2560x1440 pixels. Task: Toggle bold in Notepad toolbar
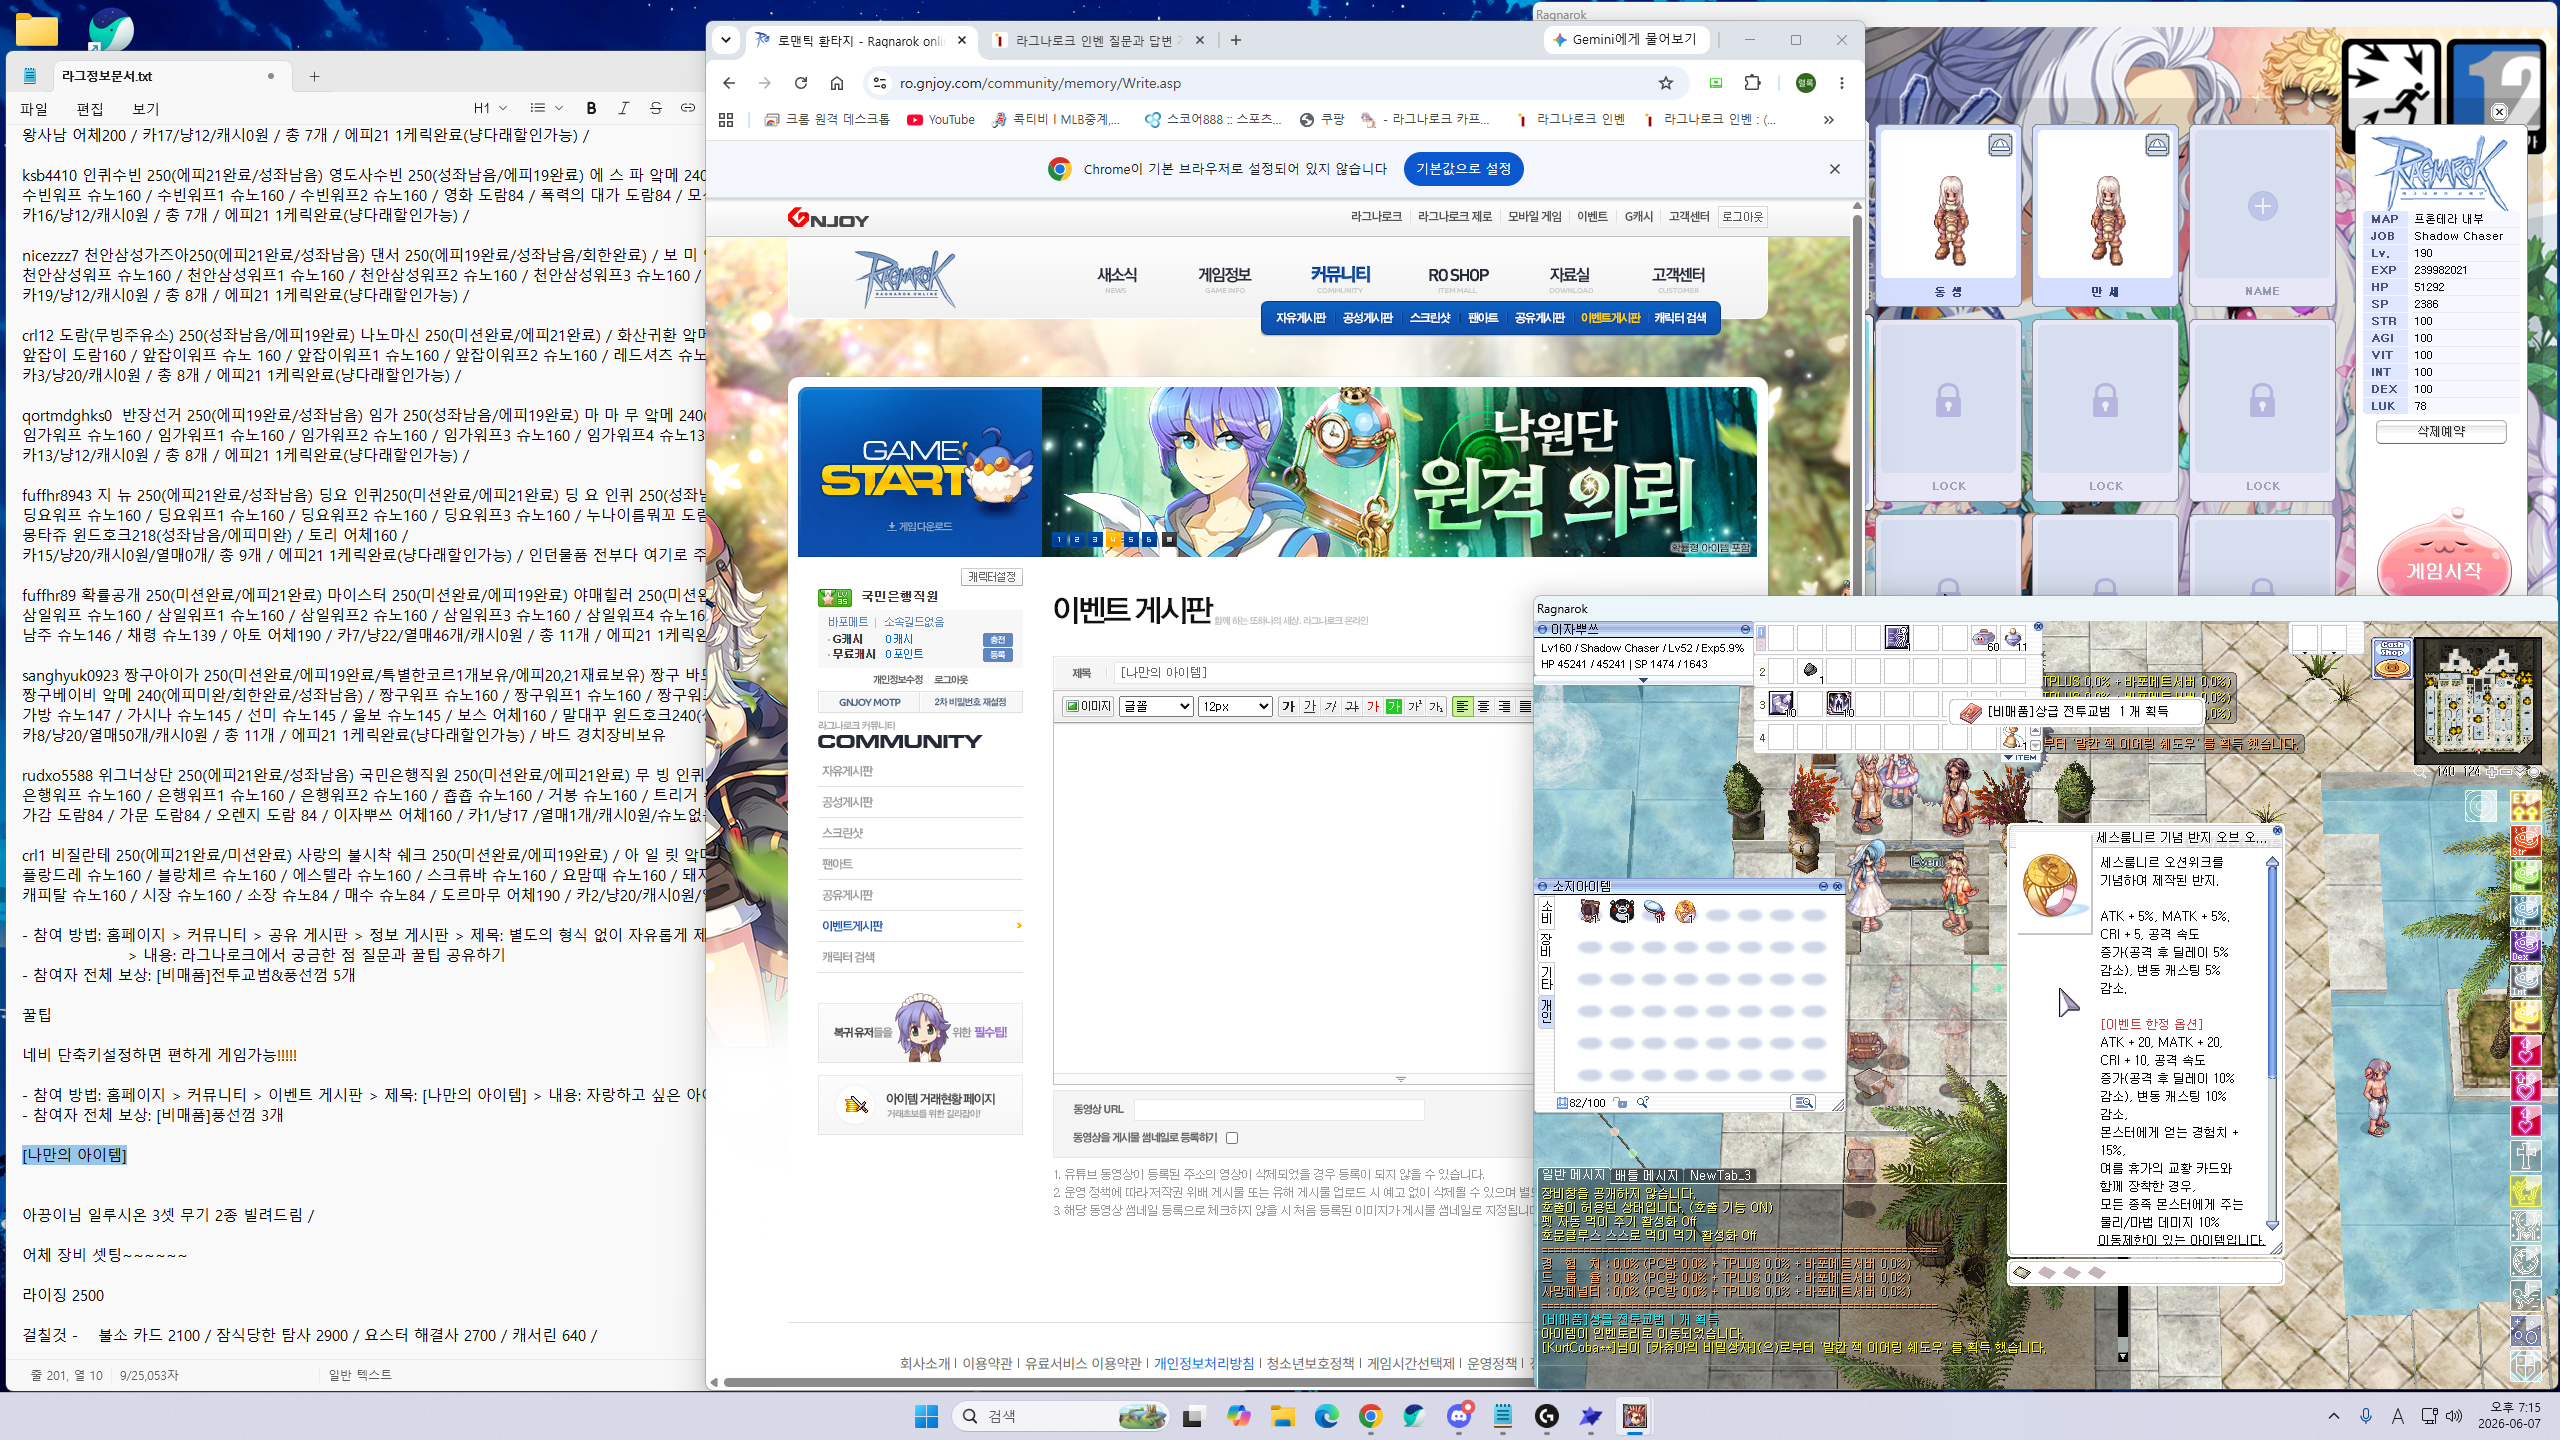tap(591, 108)
